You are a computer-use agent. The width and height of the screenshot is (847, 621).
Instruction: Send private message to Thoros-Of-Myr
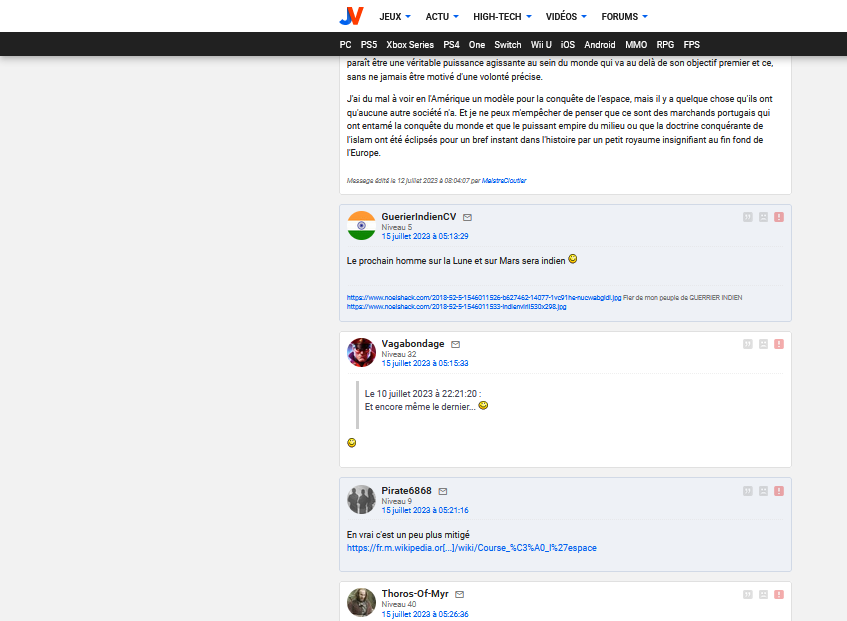[x=460, y=595]
